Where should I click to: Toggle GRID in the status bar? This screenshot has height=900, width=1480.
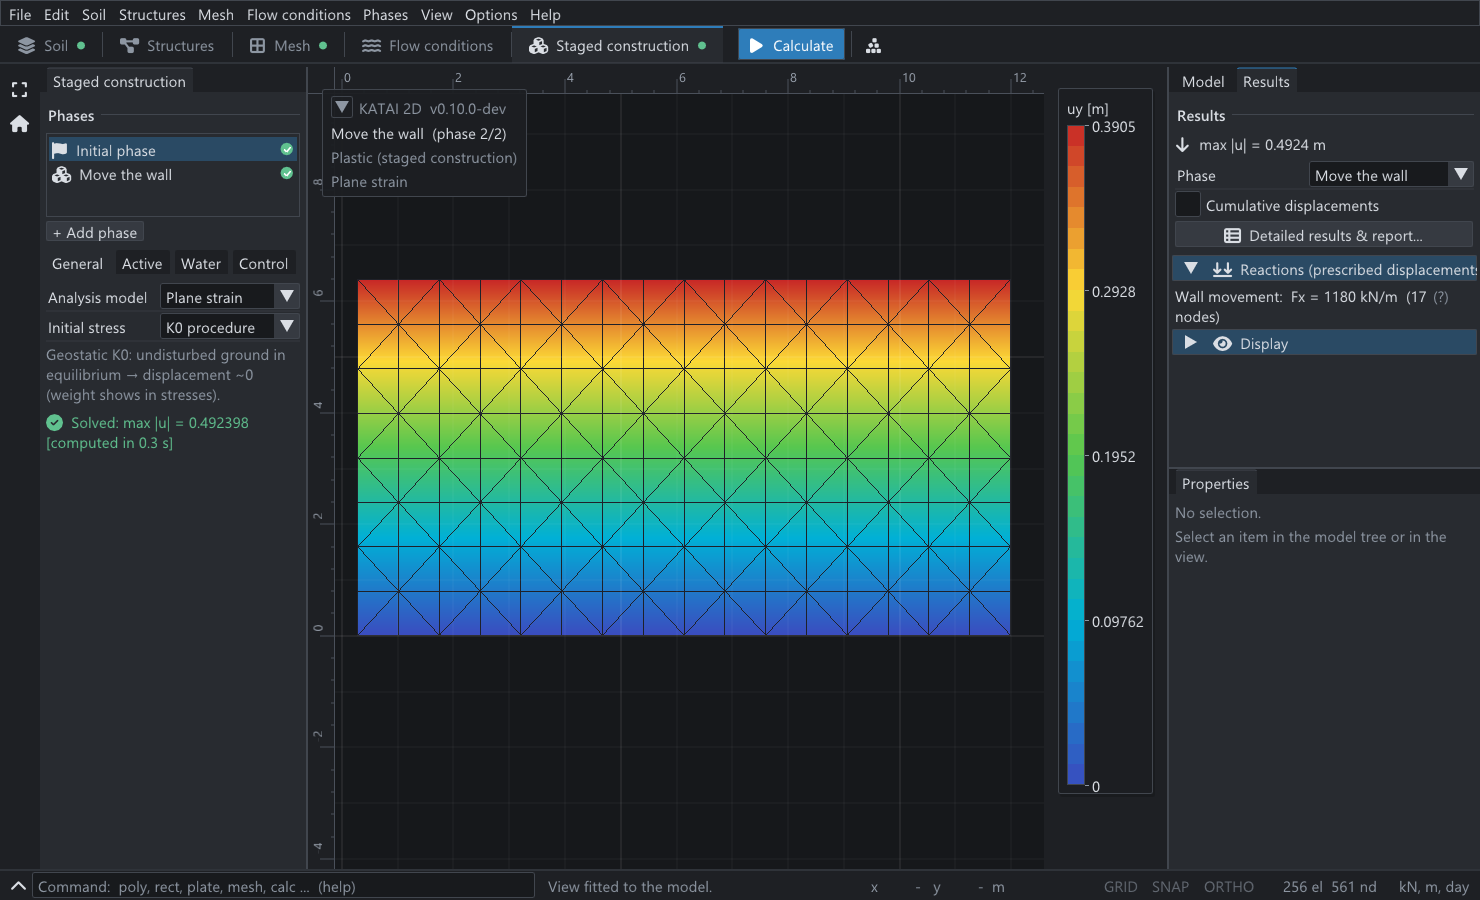tap(1120, 887)
